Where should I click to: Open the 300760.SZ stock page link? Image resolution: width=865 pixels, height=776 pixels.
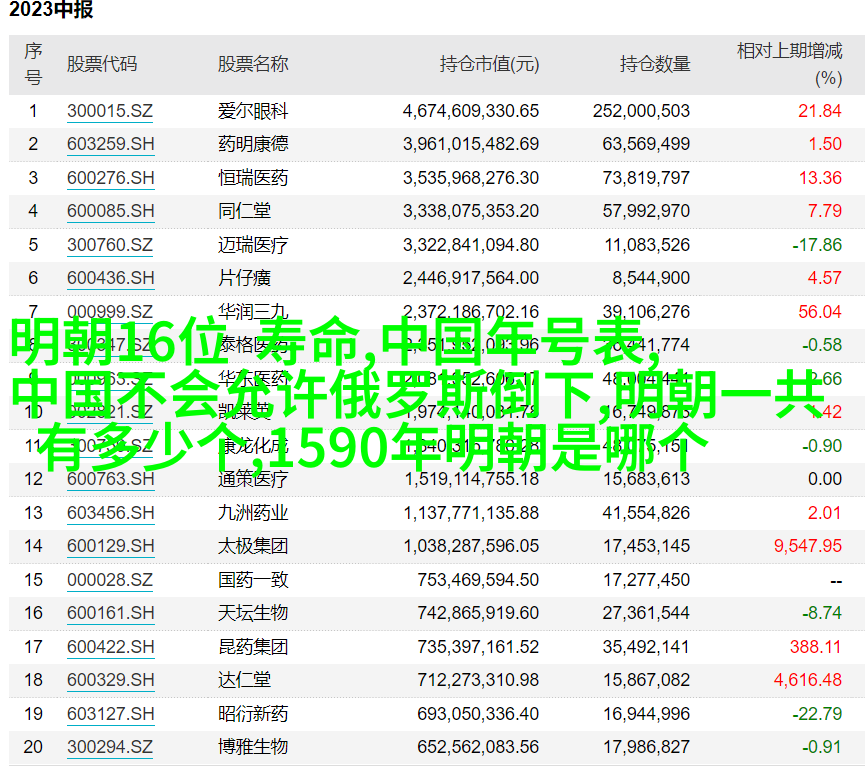tap(110, 245)
